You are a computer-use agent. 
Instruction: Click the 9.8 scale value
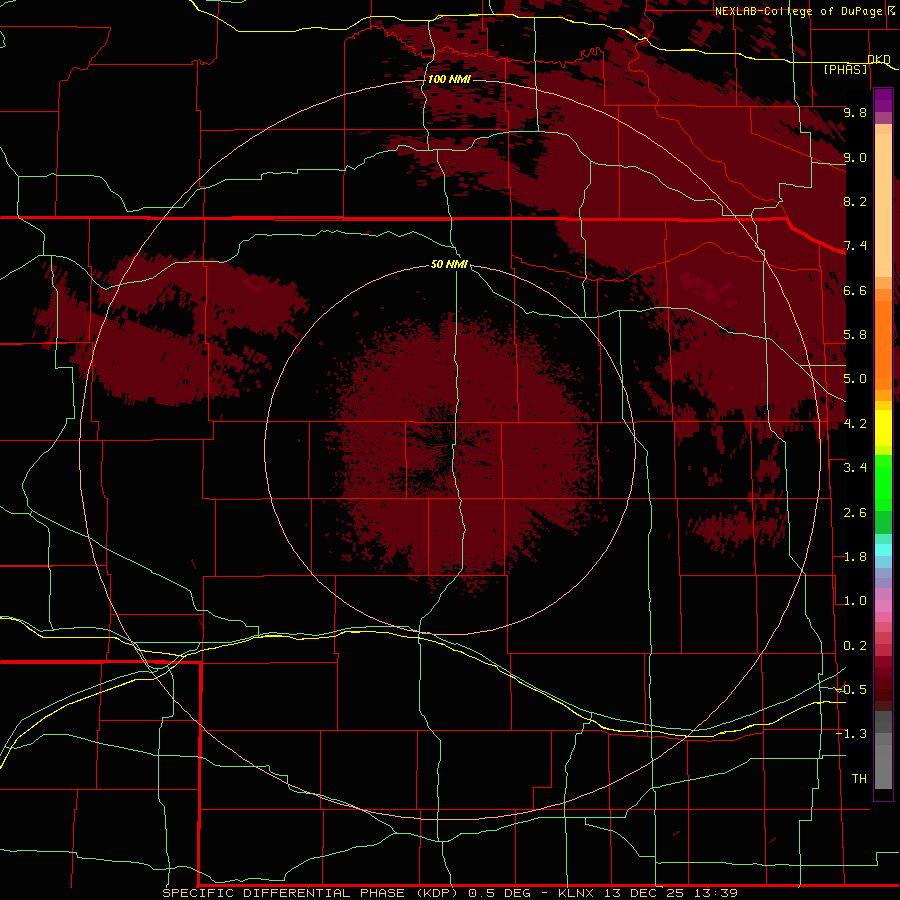(855, 112)
